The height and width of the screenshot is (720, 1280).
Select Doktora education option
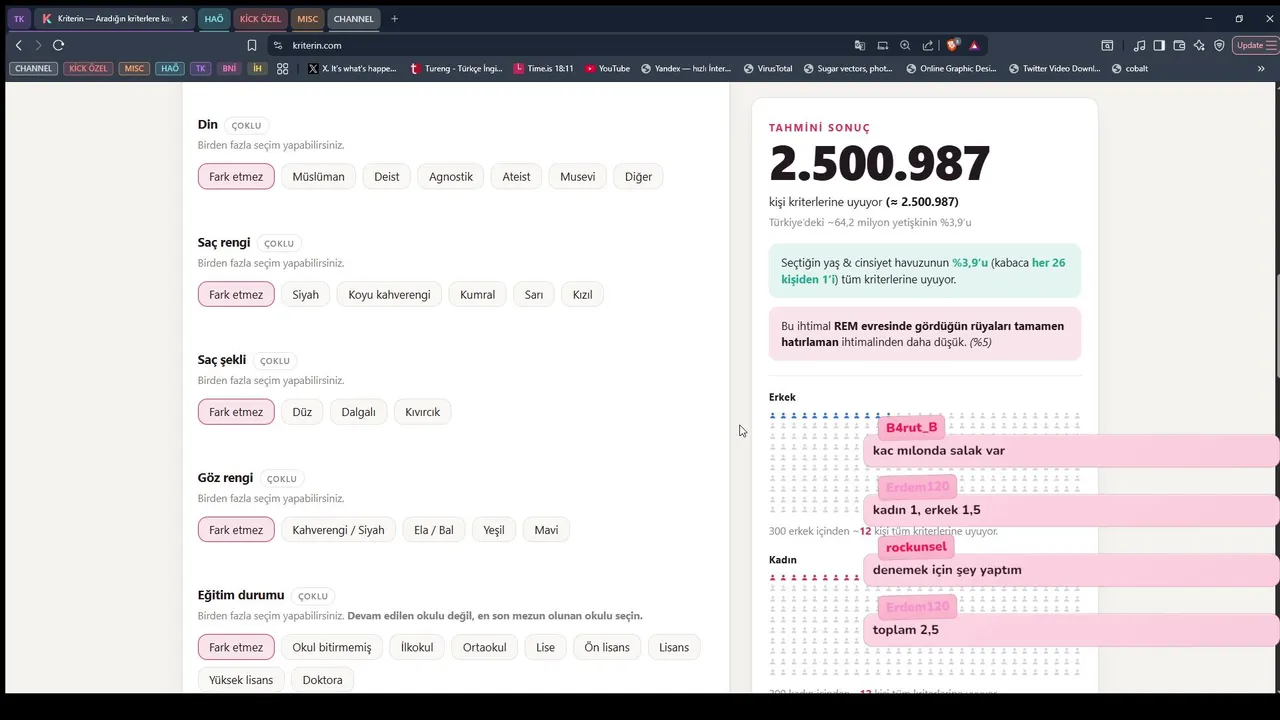click(x=322, y=680)
